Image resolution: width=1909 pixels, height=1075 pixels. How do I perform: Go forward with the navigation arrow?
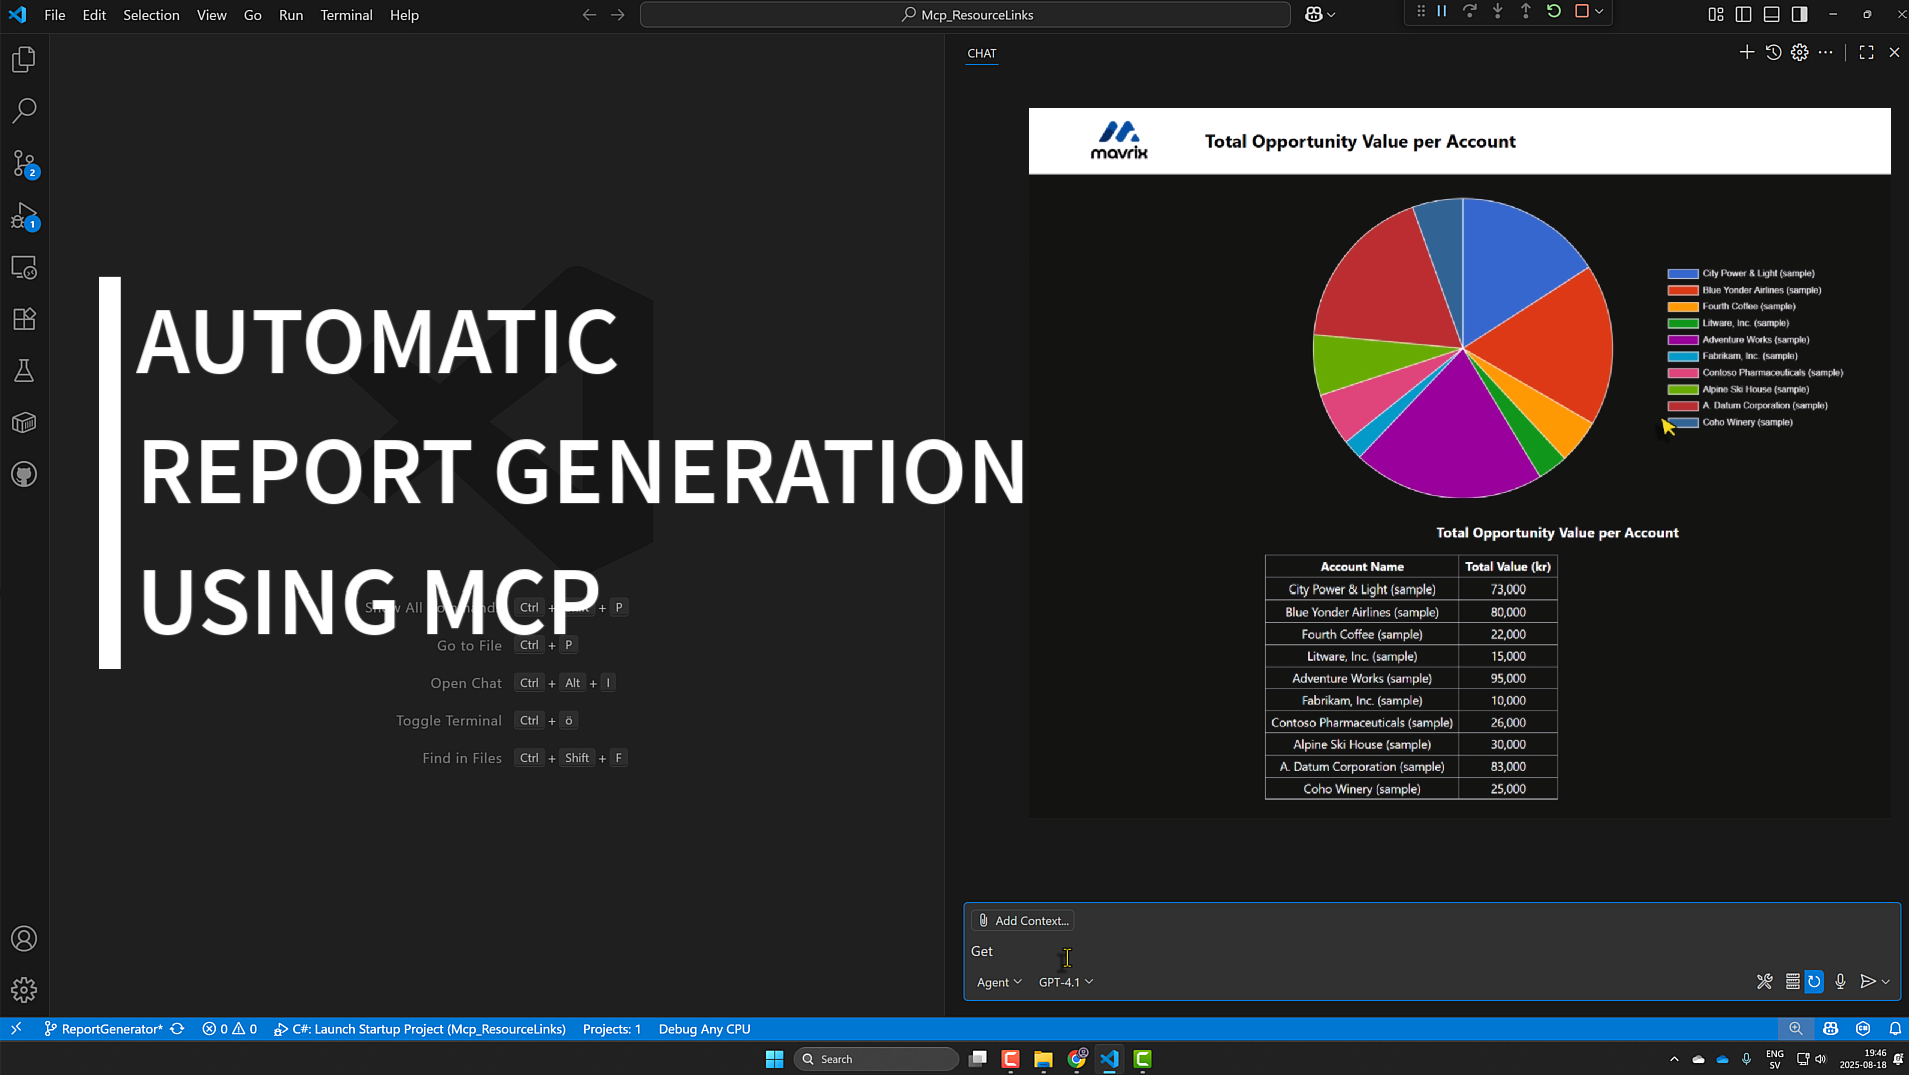617,15
